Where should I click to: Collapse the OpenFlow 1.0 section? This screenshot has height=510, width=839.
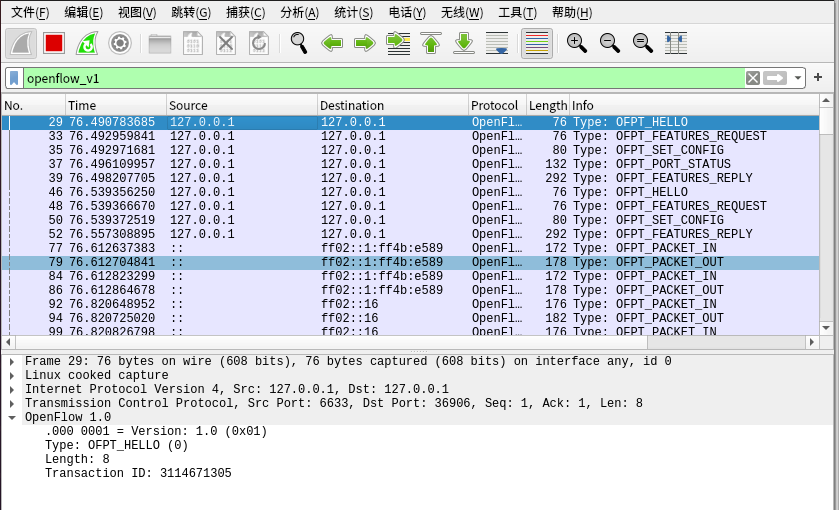click(x=12, y=417)
